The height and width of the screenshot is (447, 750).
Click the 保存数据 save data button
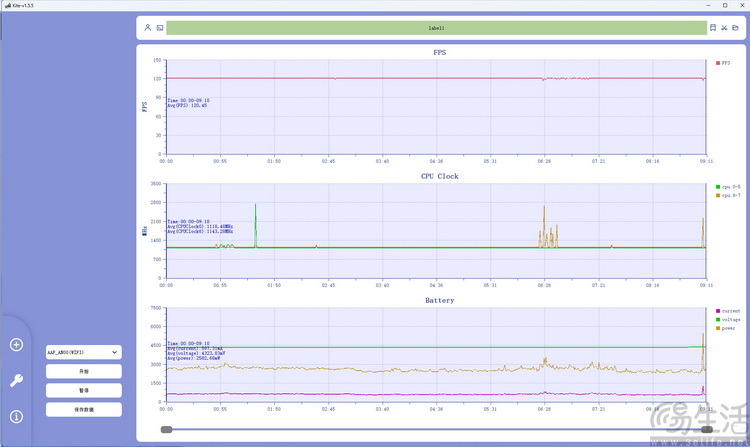[x=84, y=409]
